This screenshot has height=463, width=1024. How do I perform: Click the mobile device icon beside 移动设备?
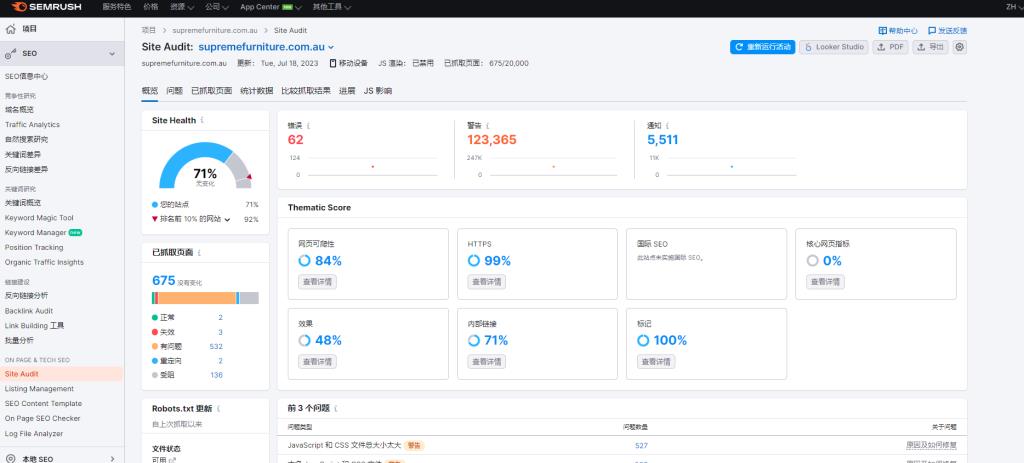333,63
